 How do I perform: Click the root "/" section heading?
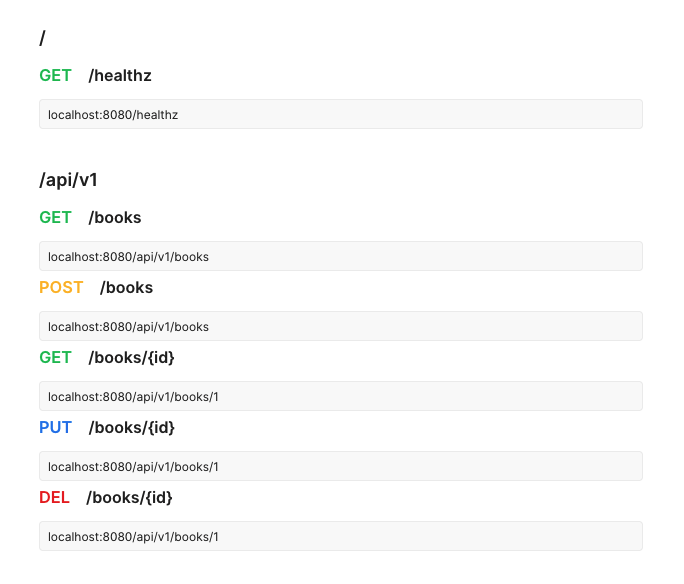[x=42, y=38]
